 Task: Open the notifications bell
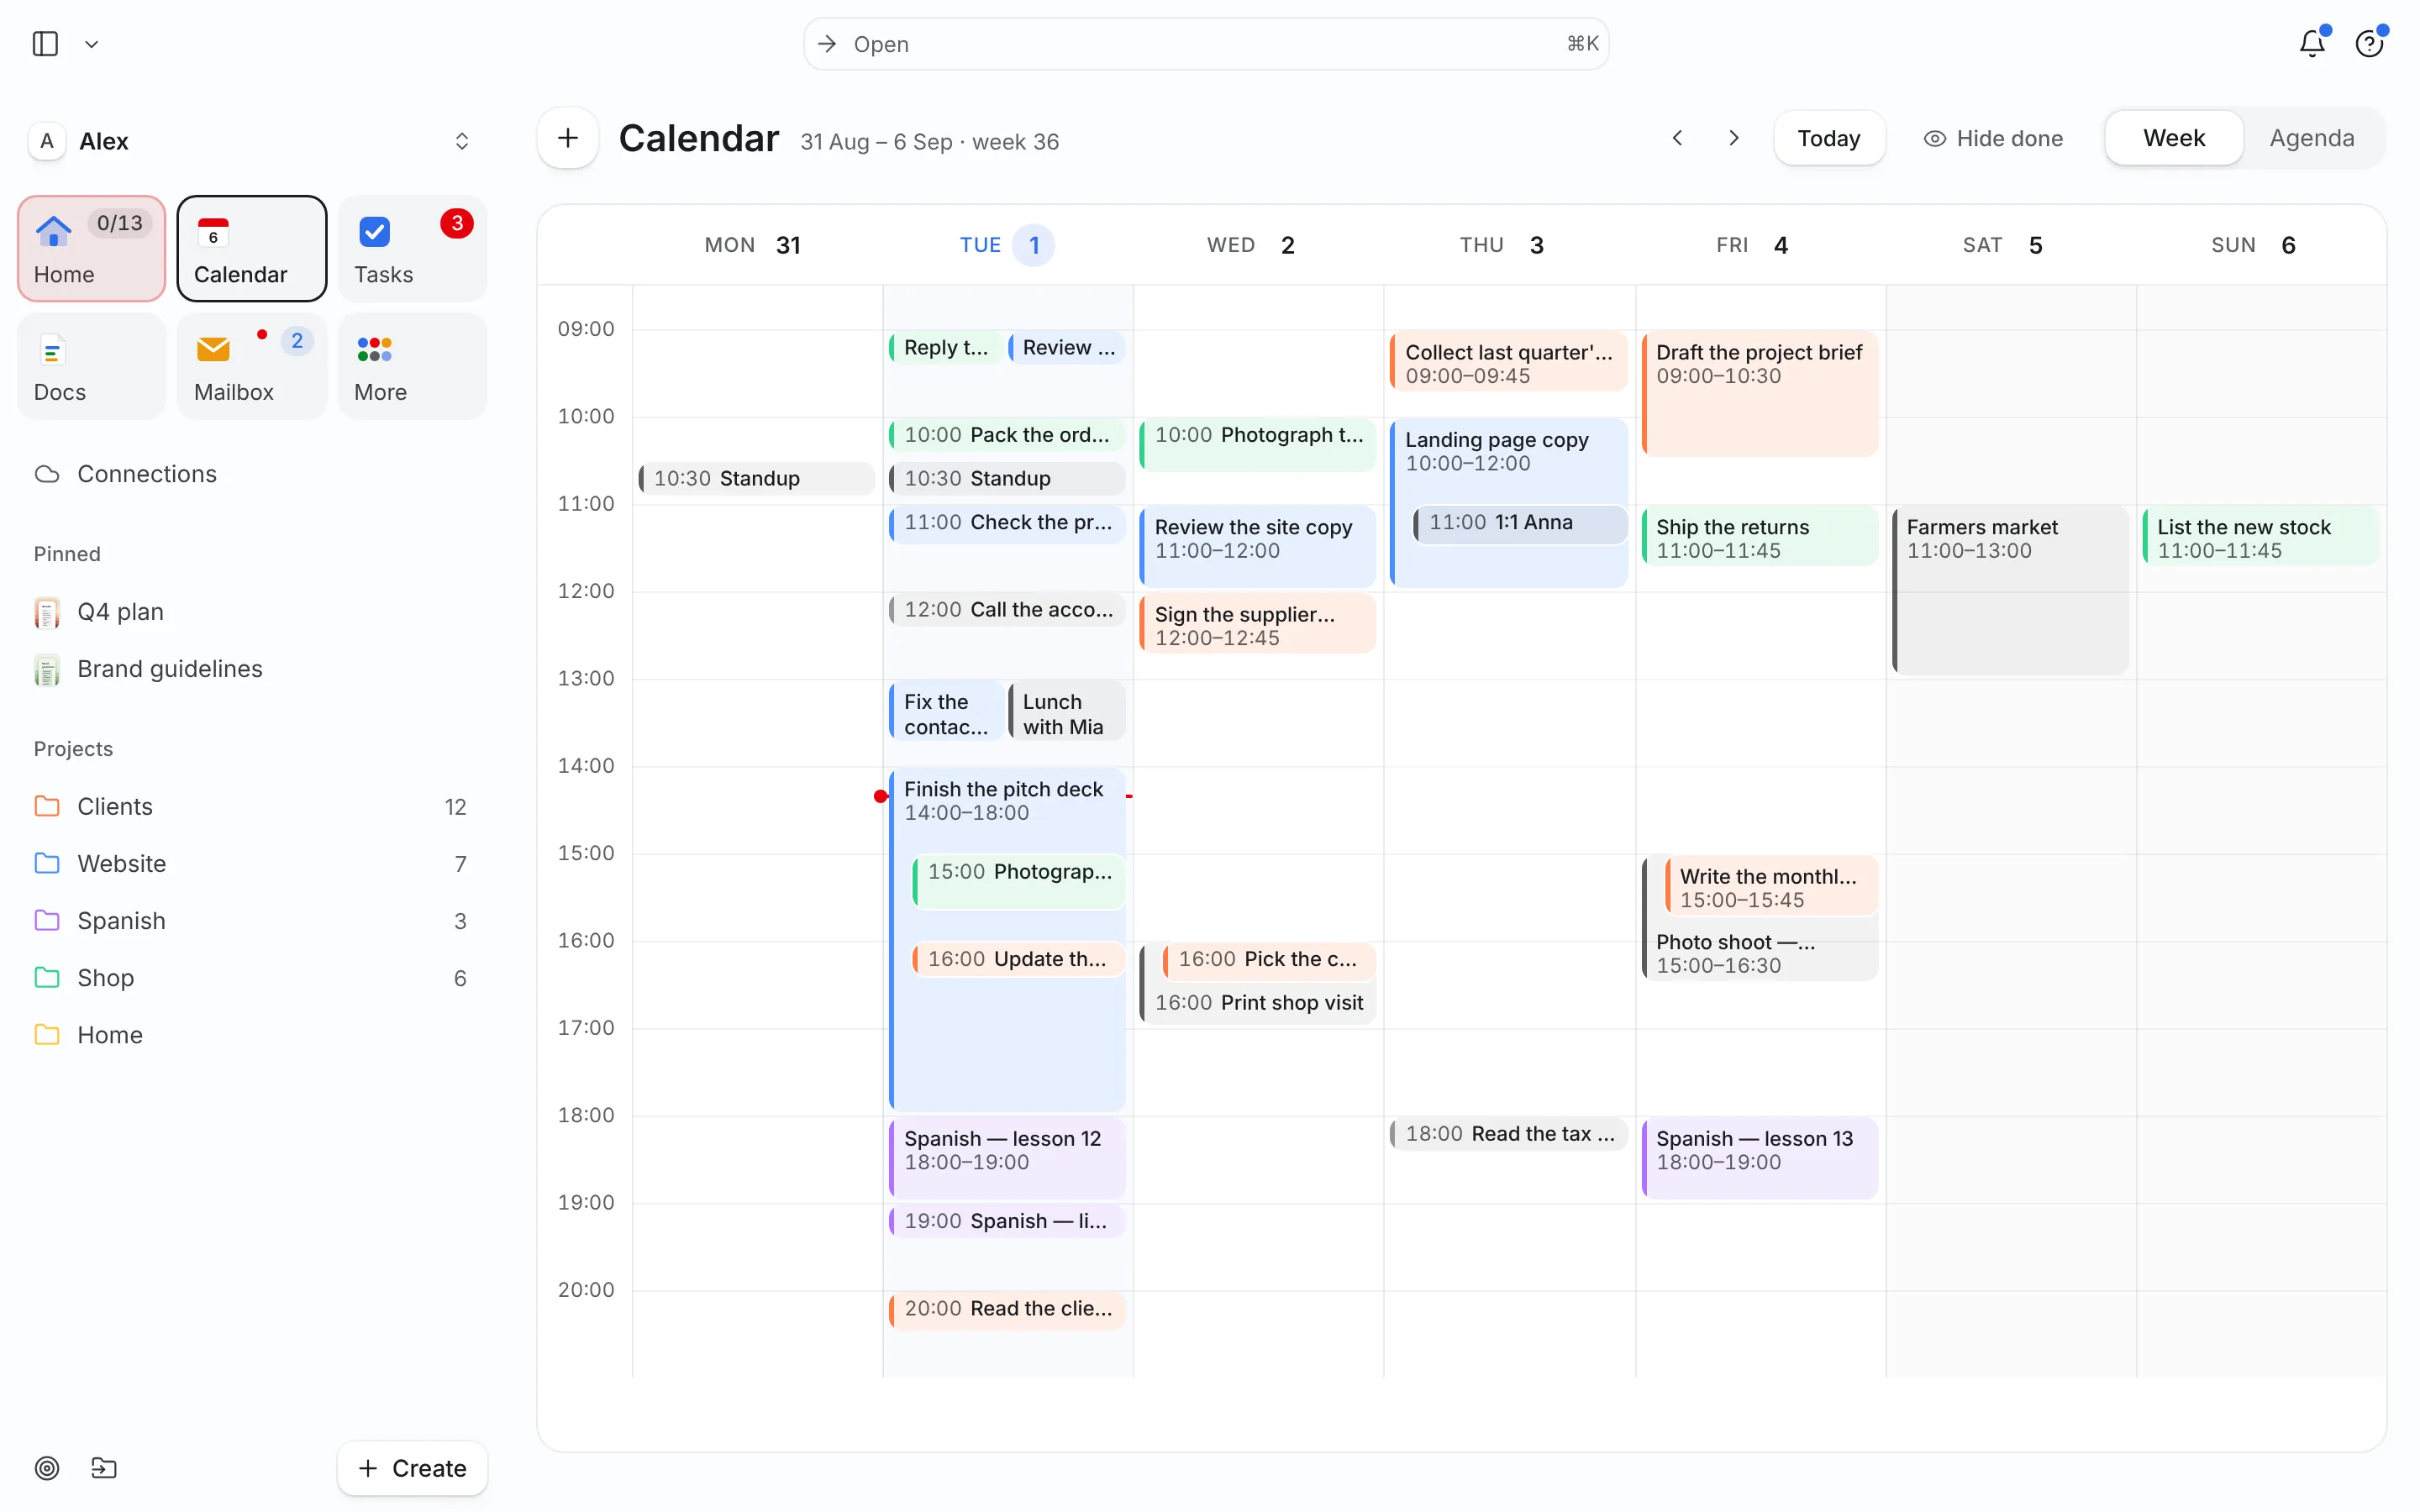click(2312, 44)
